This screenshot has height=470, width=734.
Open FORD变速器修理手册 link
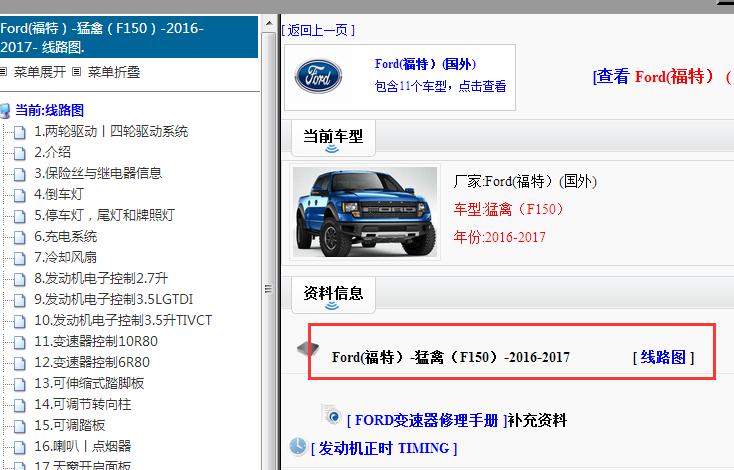tap(427, 420)
